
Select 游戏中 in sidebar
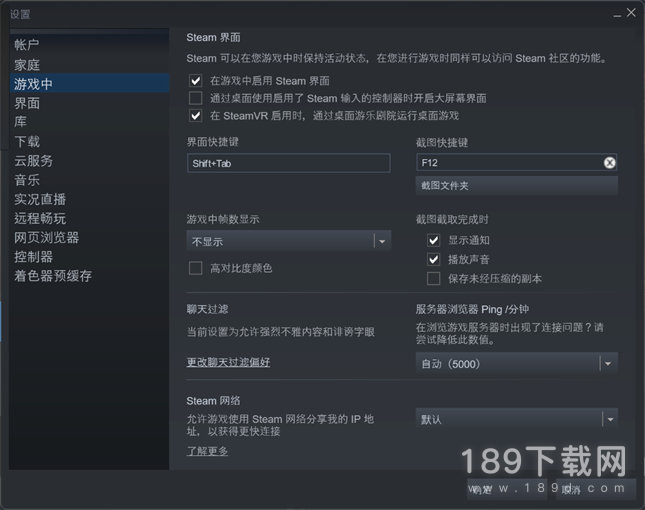(x=89, y=83)
